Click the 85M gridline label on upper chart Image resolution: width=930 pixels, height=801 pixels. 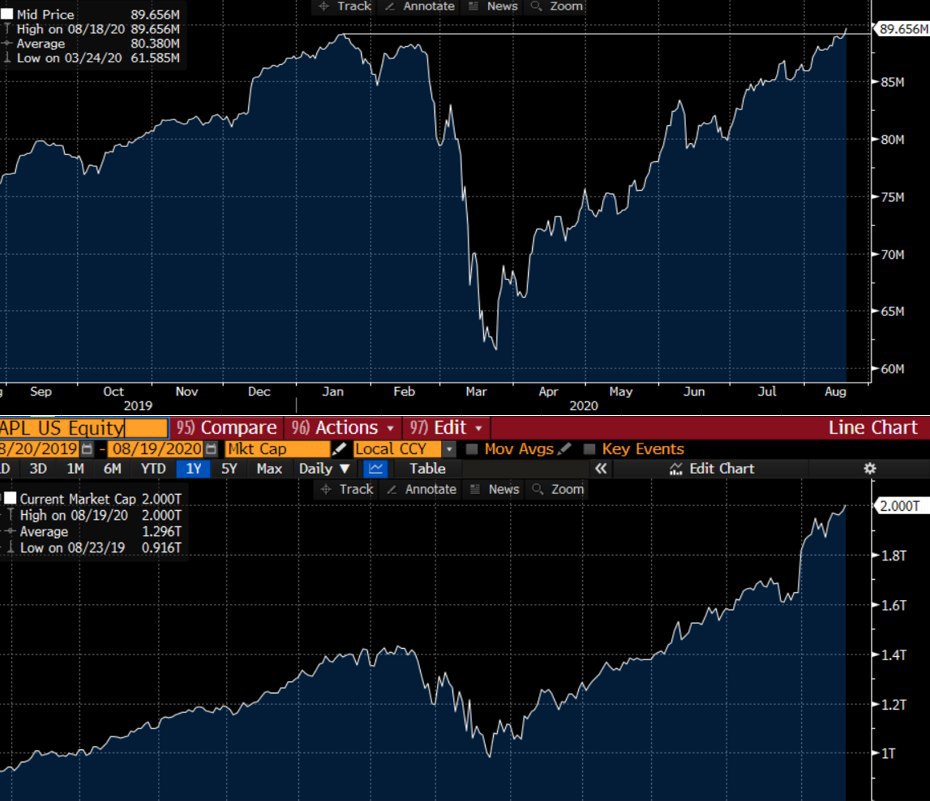893,82
